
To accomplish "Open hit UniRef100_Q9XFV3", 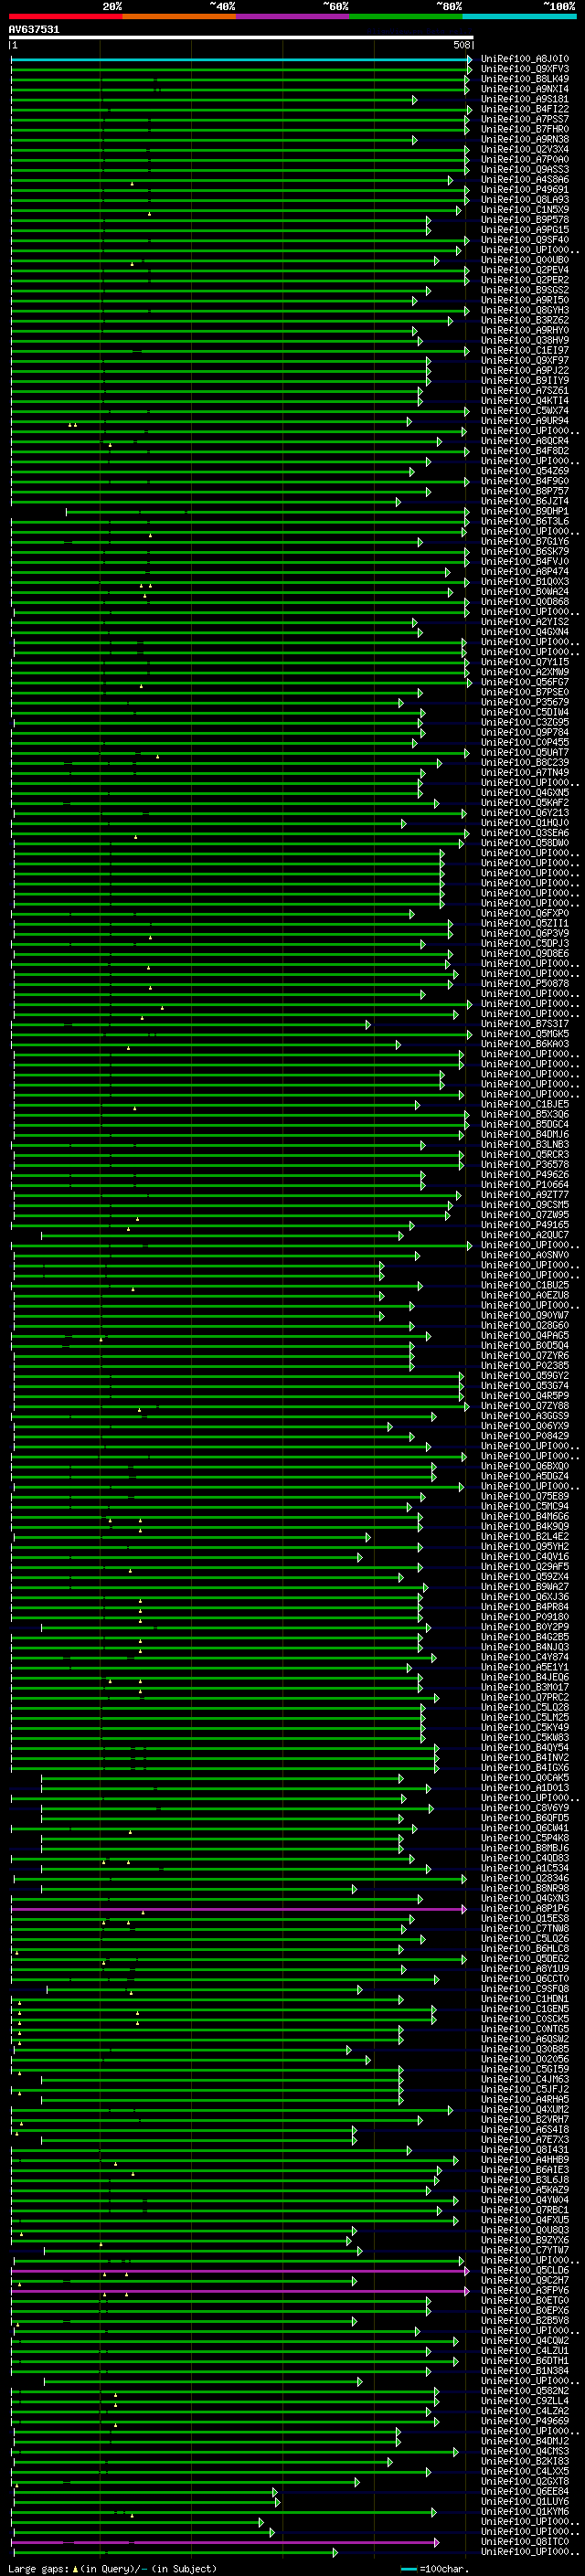I will [525, 69].
